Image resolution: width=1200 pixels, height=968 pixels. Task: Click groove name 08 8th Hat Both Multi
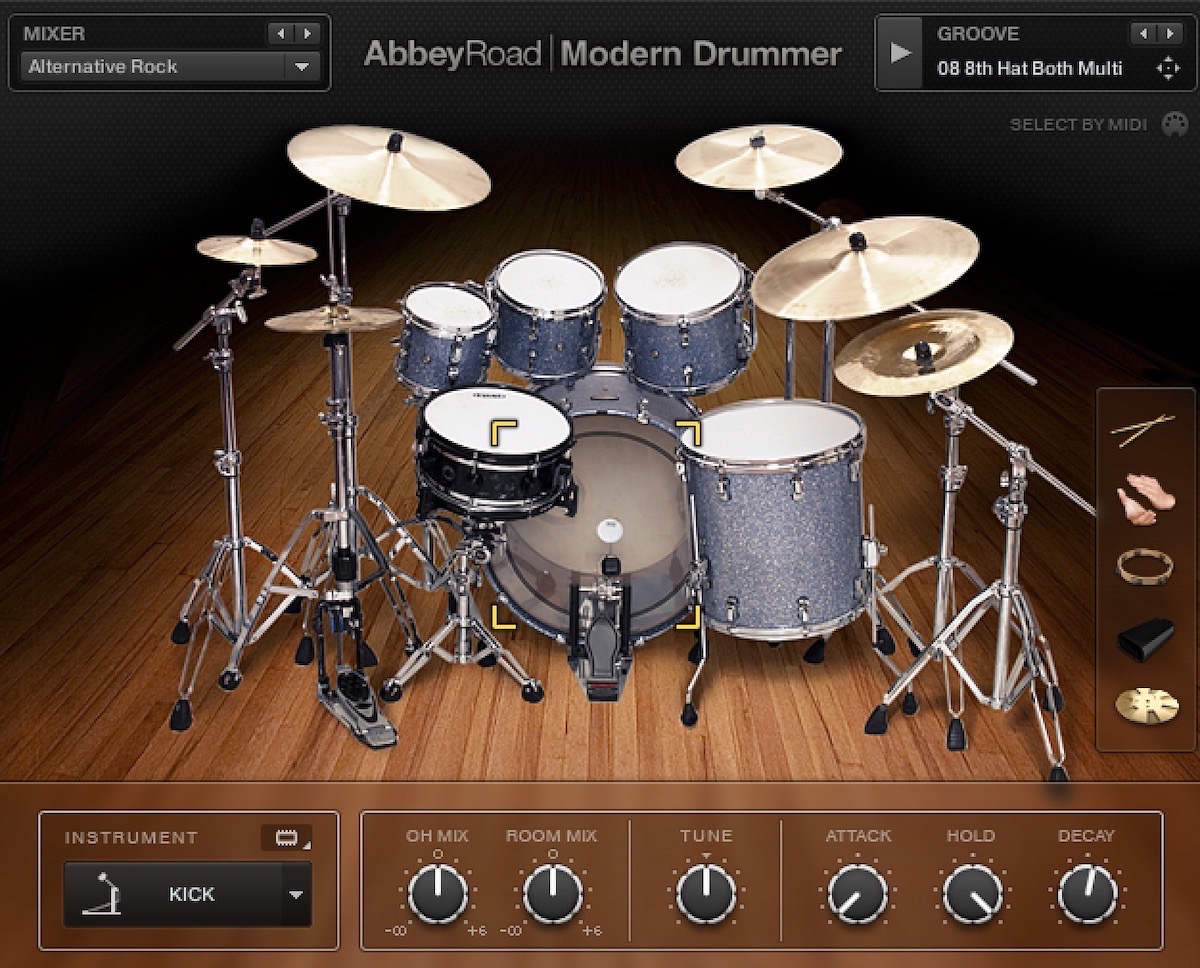tap(1030, 68)
